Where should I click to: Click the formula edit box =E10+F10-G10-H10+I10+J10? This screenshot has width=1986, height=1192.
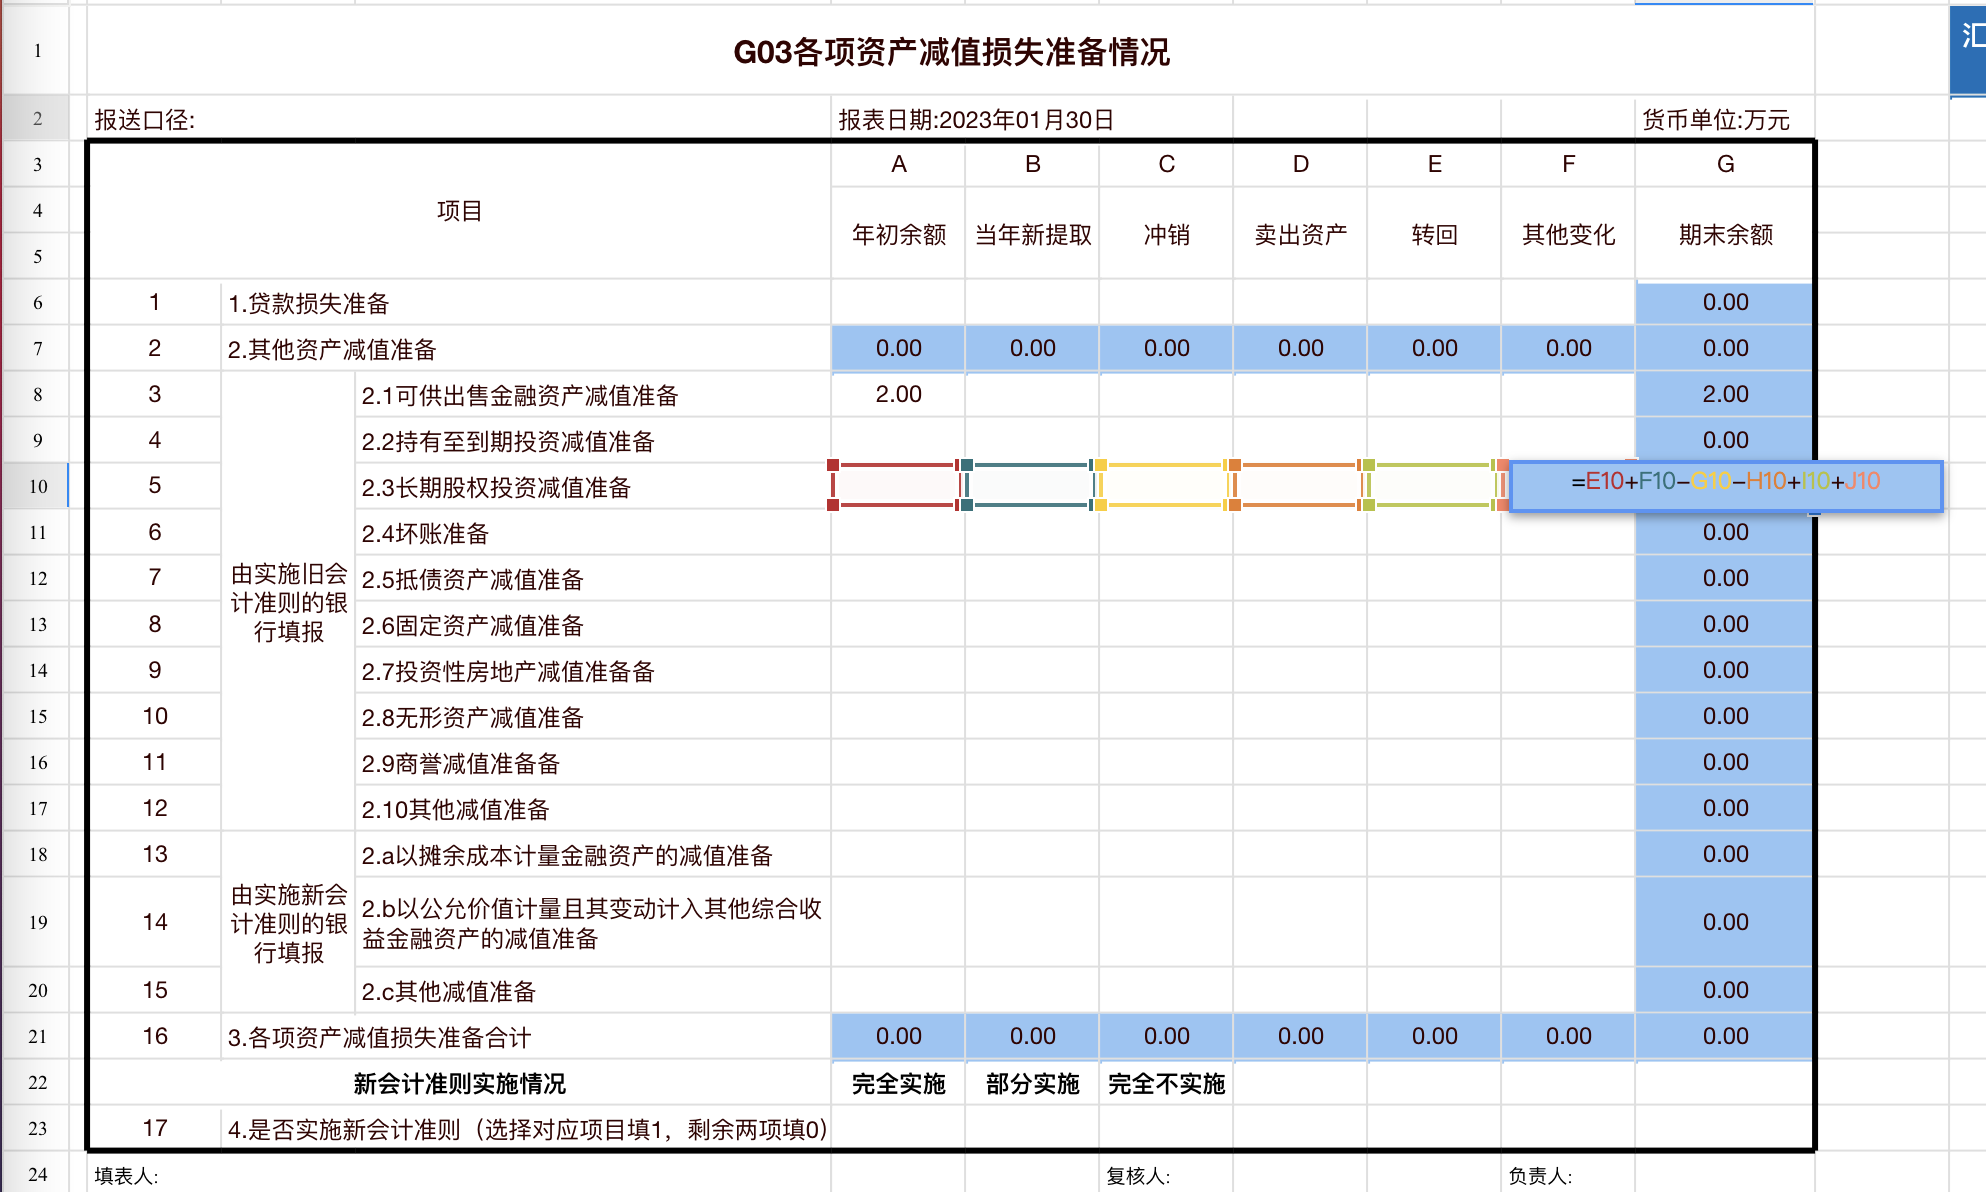point(1725,486)
